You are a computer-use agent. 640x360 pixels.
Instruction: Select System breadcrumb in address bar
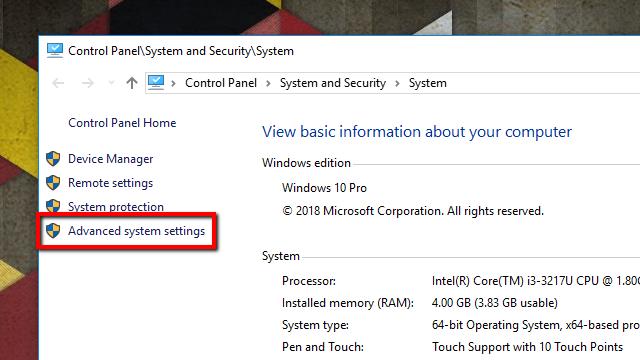click(428, 83)
